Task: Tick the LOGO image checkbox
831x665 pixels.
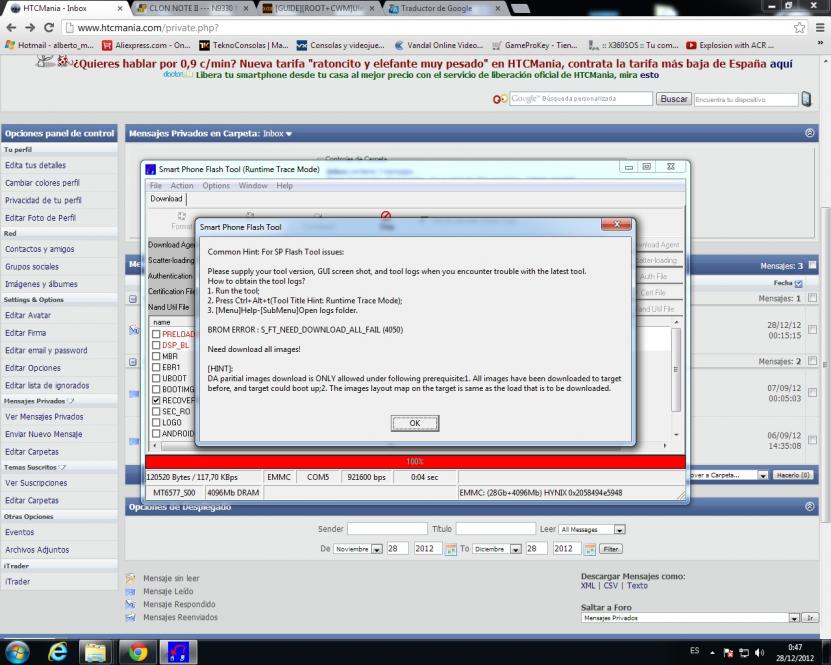Action: coord(156,422)
